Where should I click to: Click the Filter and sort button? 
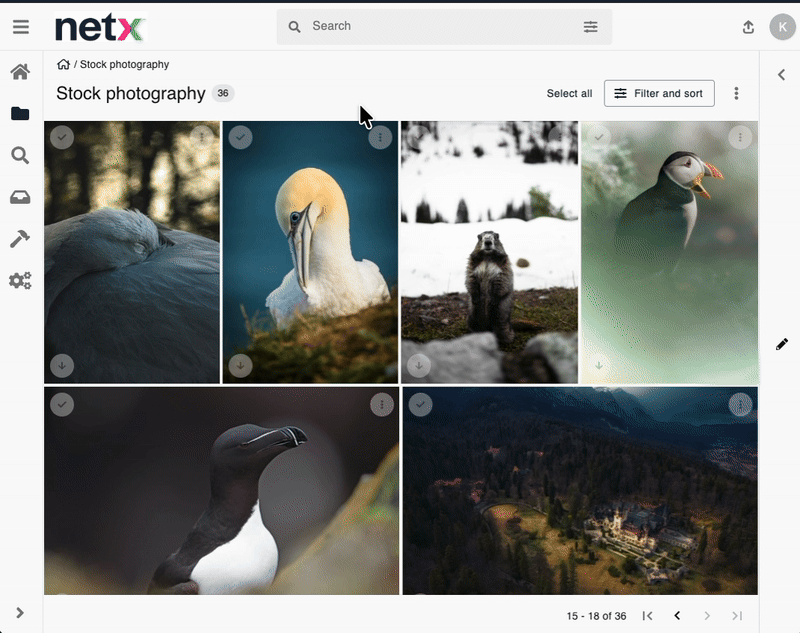click(x=659, y=93)
